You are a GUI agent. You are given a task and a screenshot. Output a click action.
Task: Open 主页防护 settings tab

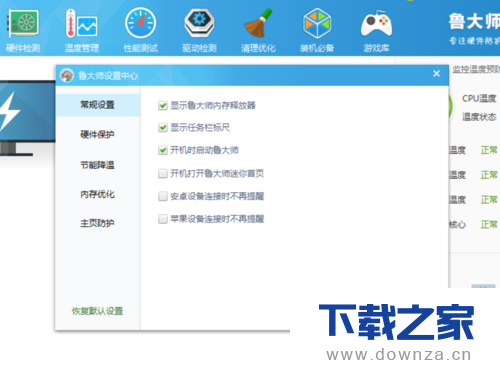(x=98, y=223)
